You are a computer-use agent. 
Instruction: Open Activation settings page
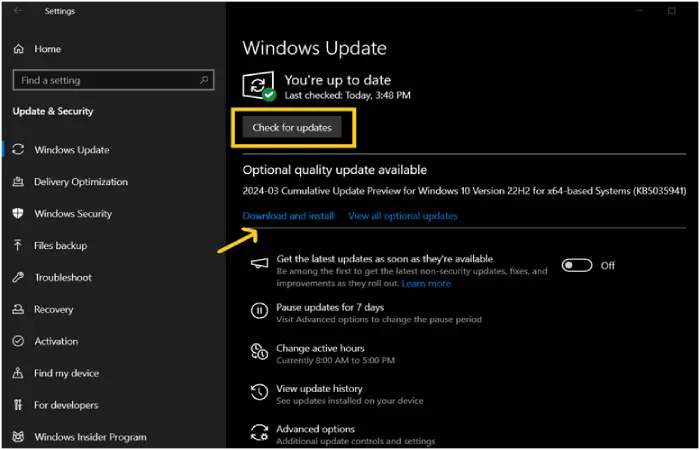coord(56,342)
